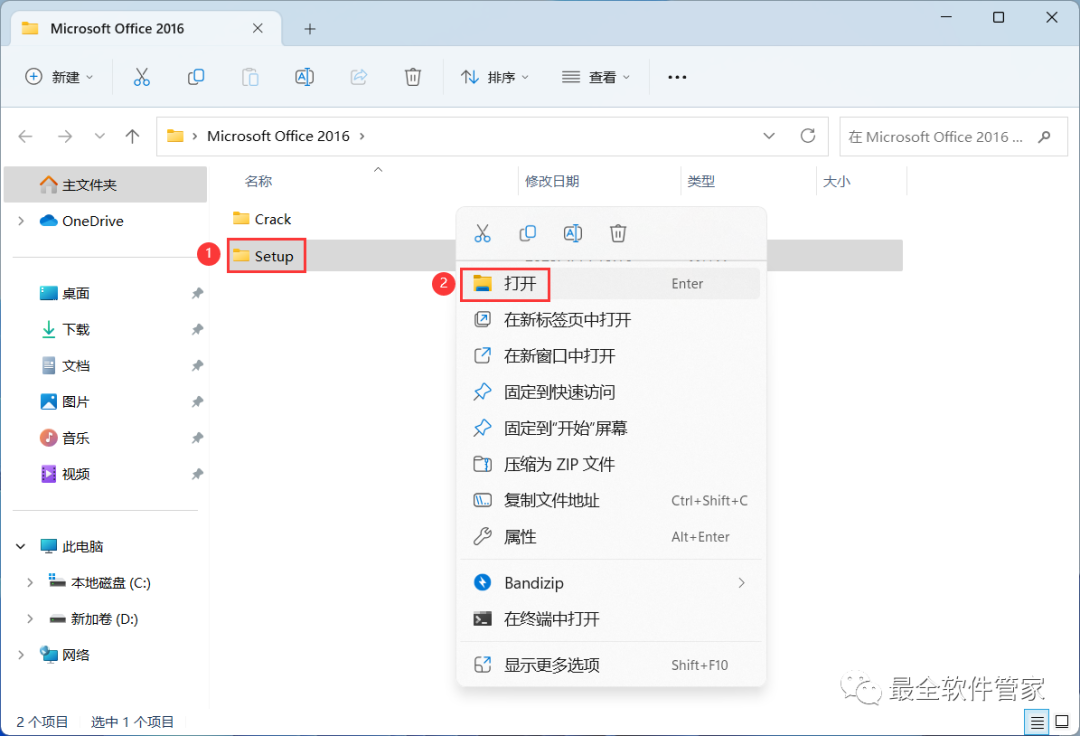Unpin 图片 using its pin icon
This screenshot has height=736, width=1080.
197,401
